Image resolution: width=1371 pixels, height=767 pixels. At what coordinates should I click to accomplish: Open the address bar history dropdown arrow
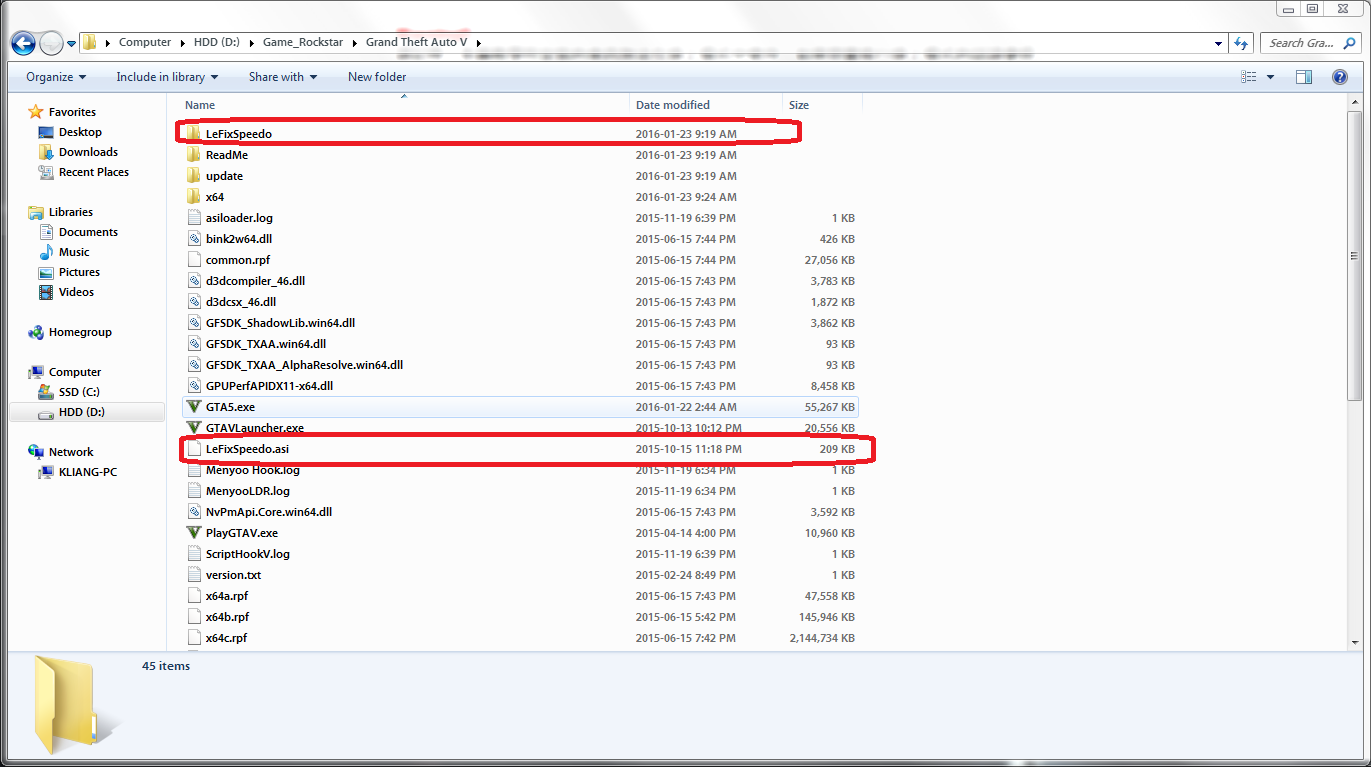(x=1217, y=43)
